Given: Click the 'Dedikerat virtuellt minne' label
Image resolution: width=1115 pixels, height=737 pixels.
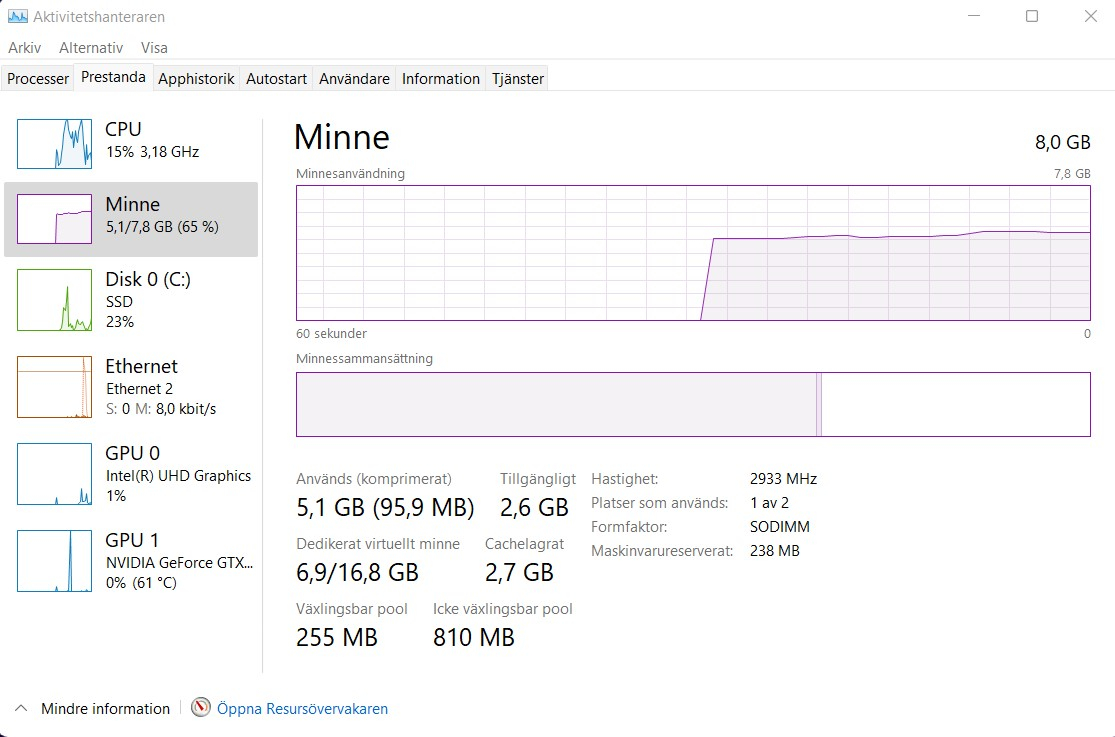Looking at the screenshot, I should point(378,544).
